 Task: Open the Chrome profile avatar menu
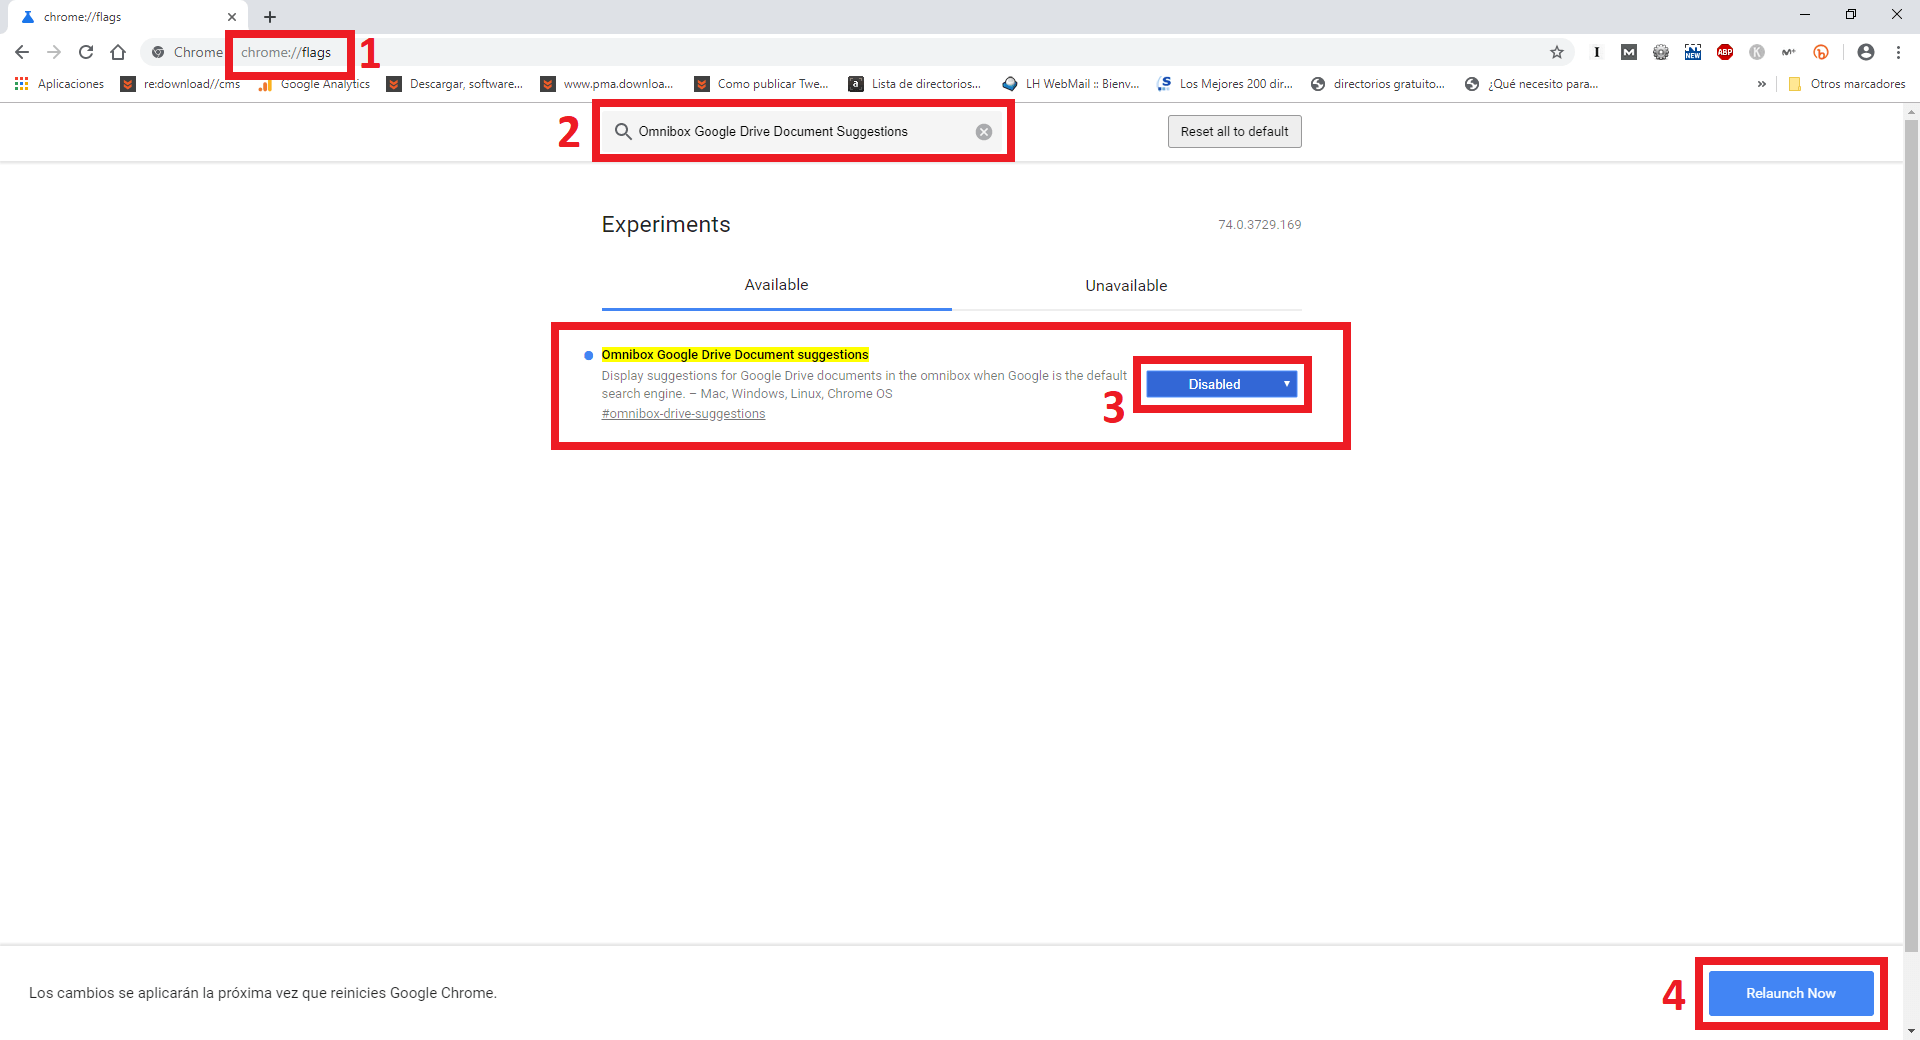click(x=1866, y=52)
